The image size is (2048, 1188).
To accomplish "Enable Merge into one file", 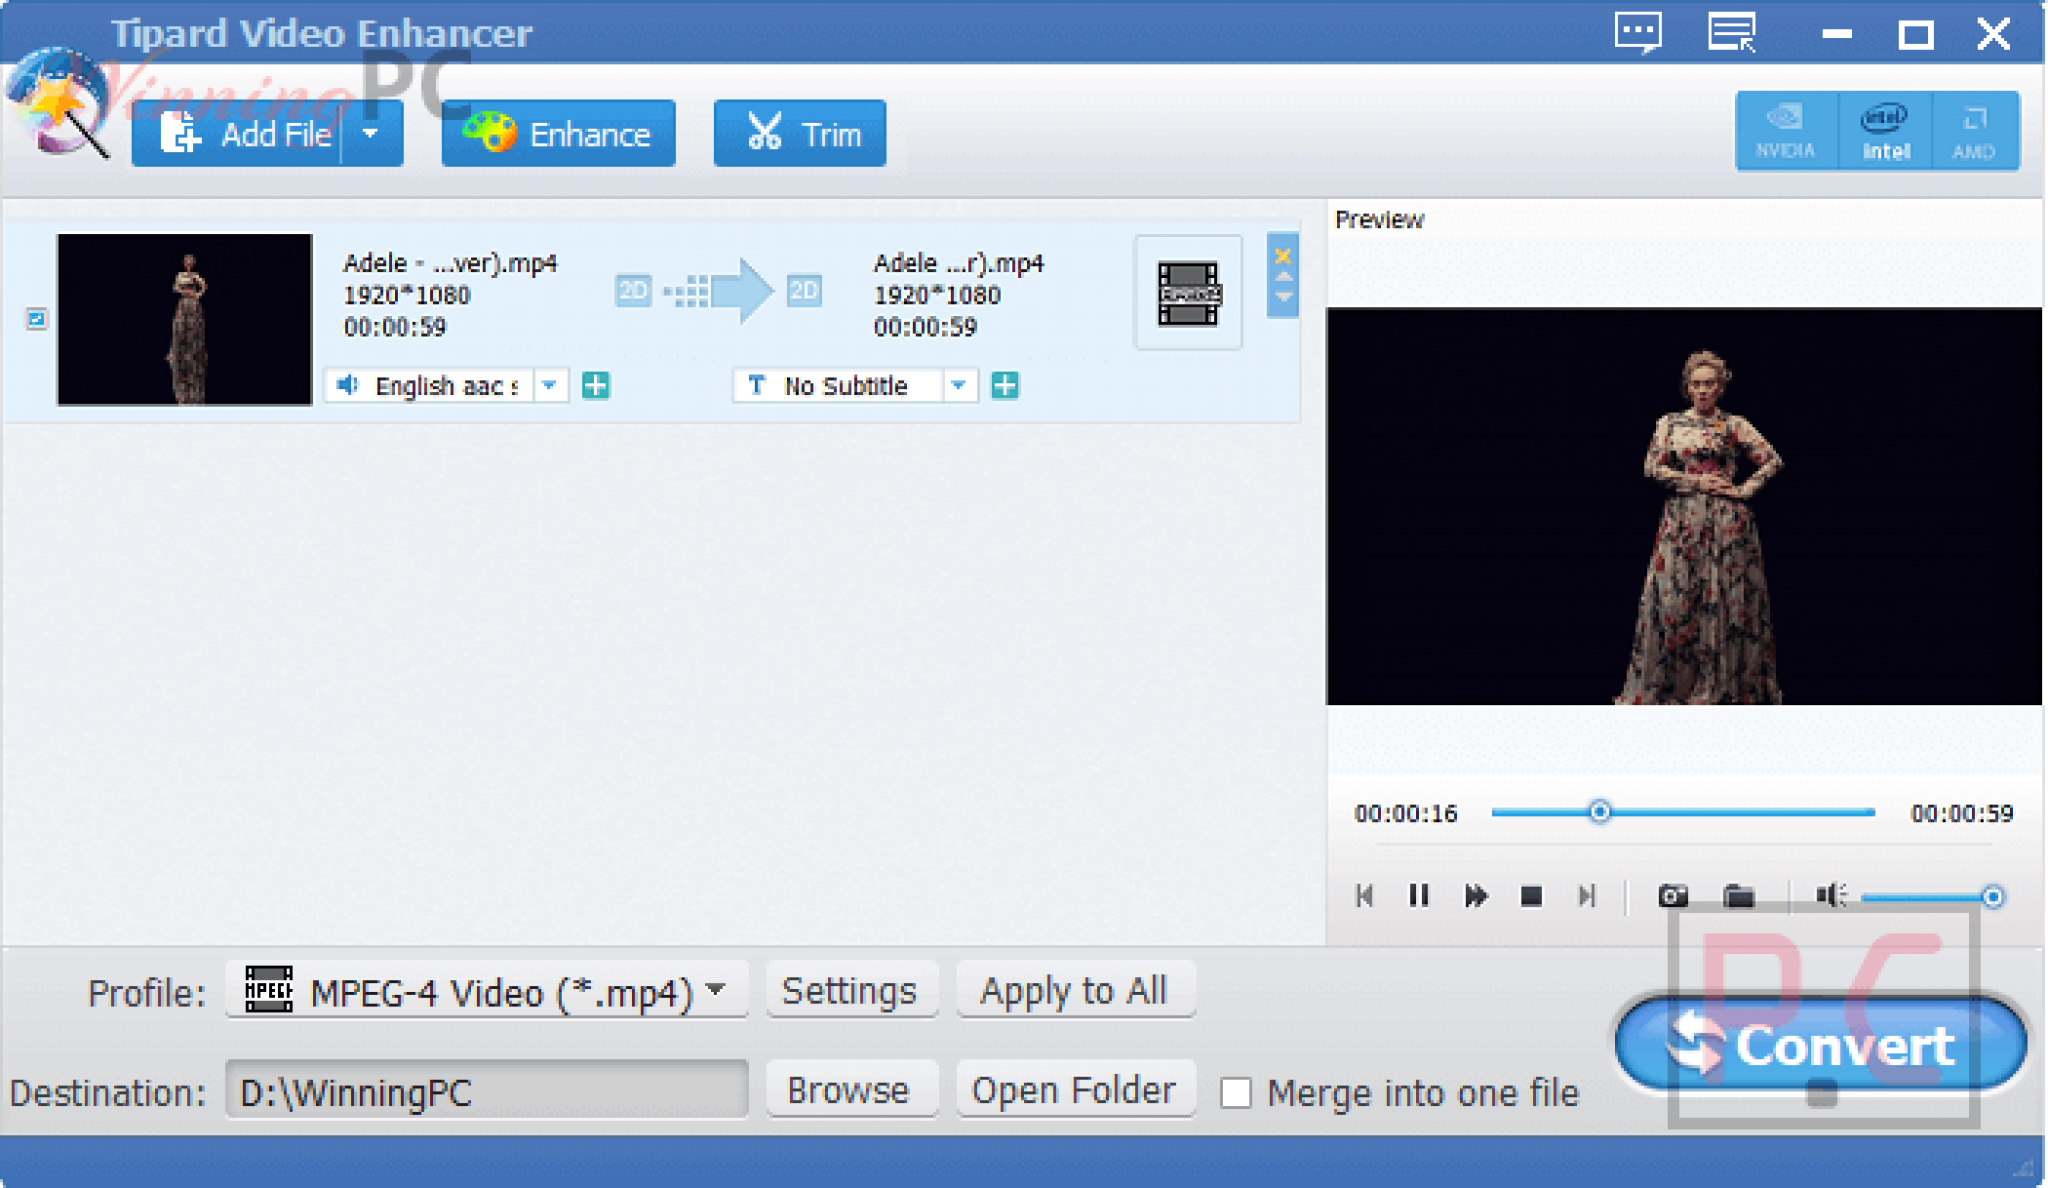I will [1237, 1095].
